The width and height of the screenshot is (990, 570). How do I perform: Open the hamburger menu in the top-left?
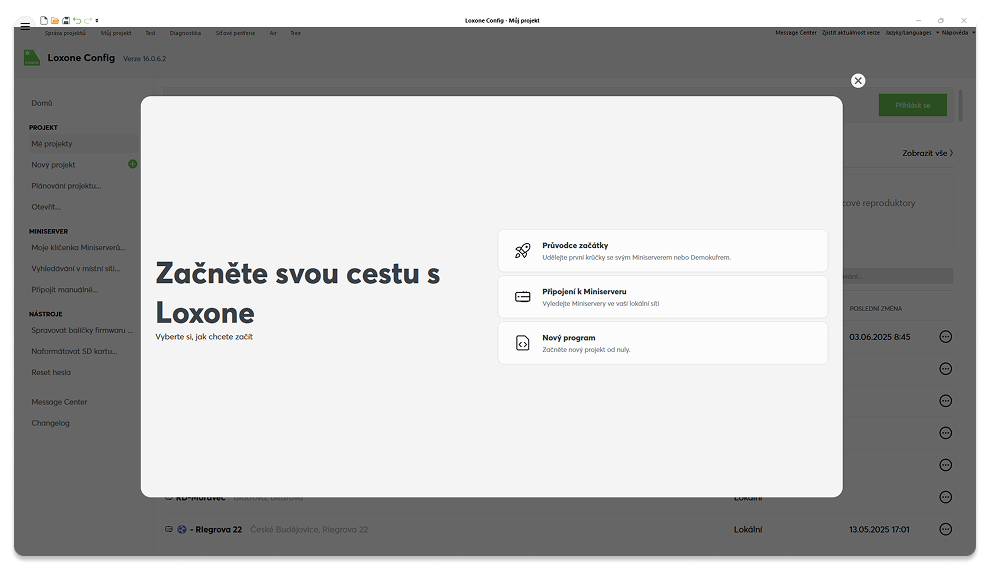25,26
